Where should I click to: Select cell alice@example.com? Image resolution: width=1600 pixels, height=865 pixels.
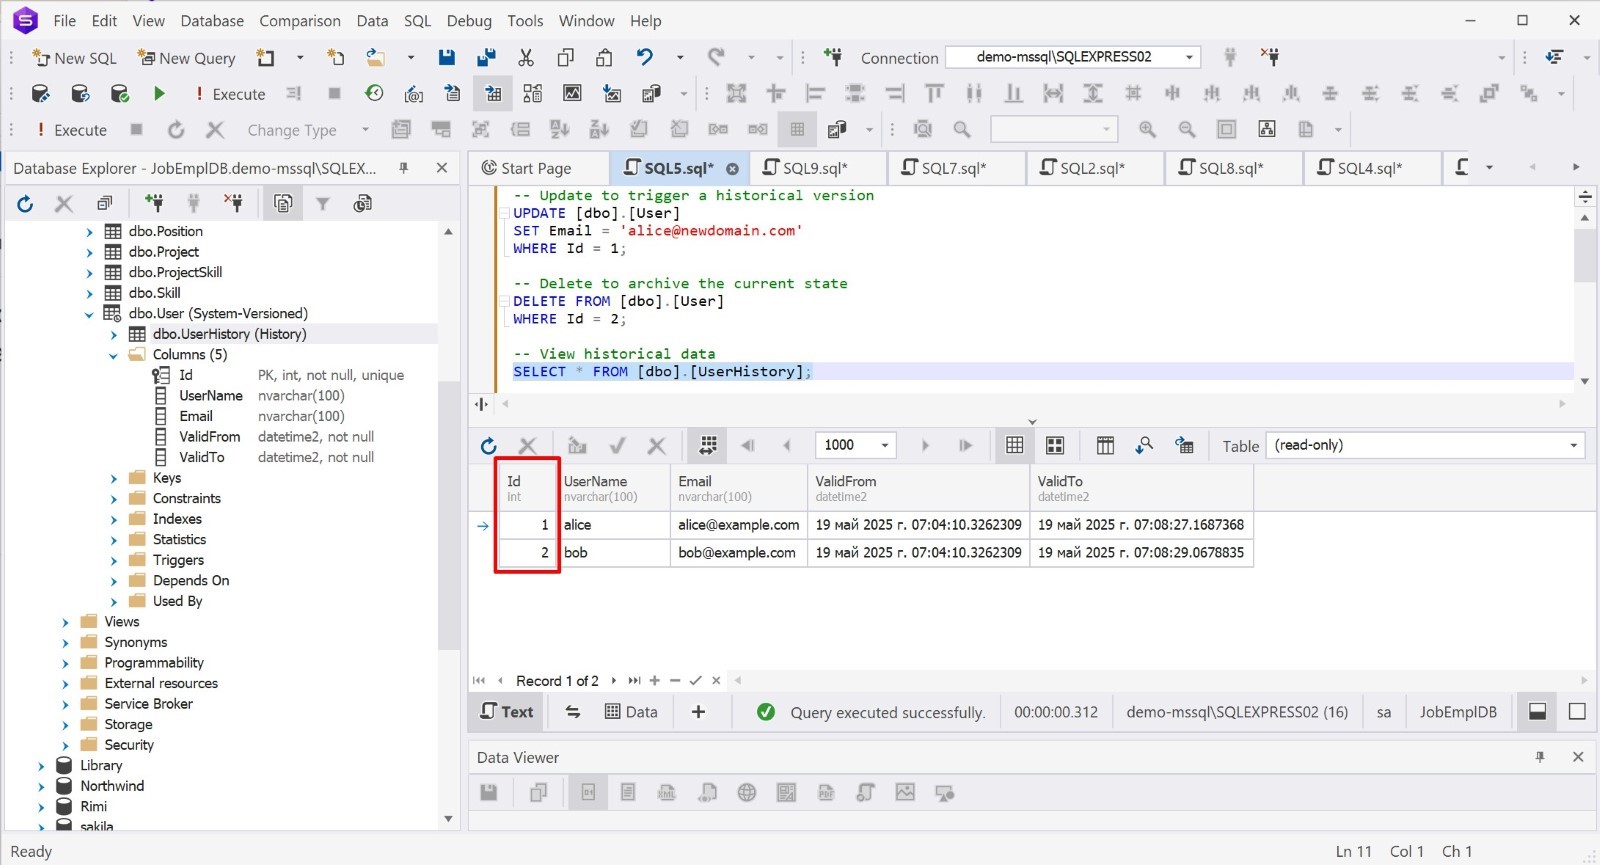click(739, 525)
